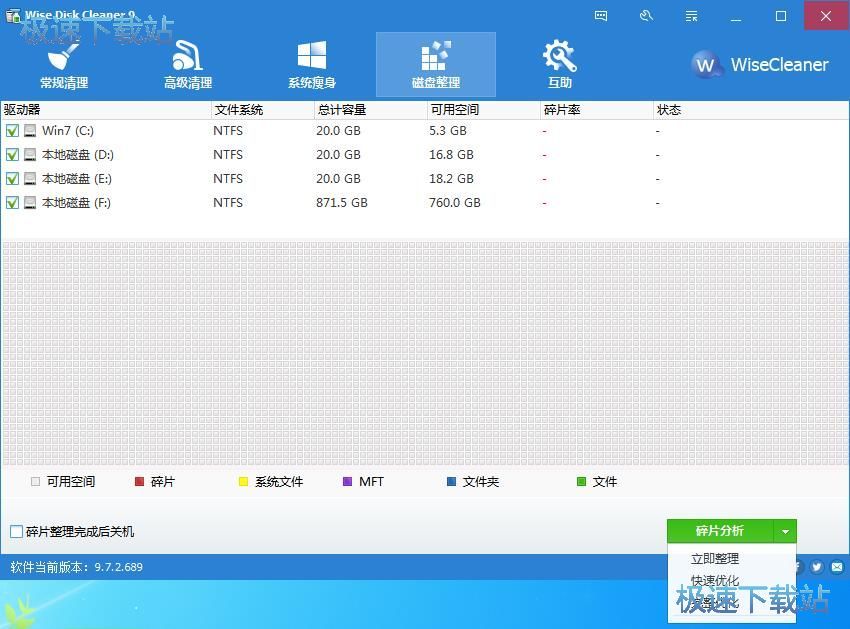Uncheck the 本地磁盘 (E:) drive checkbox
This screenshot has width=850, height=629.
12,178
